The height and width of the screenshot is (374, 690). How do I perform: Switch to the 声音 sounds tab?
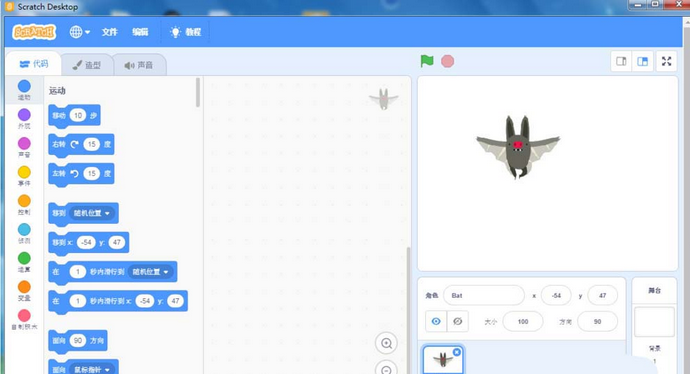[139, 65]
